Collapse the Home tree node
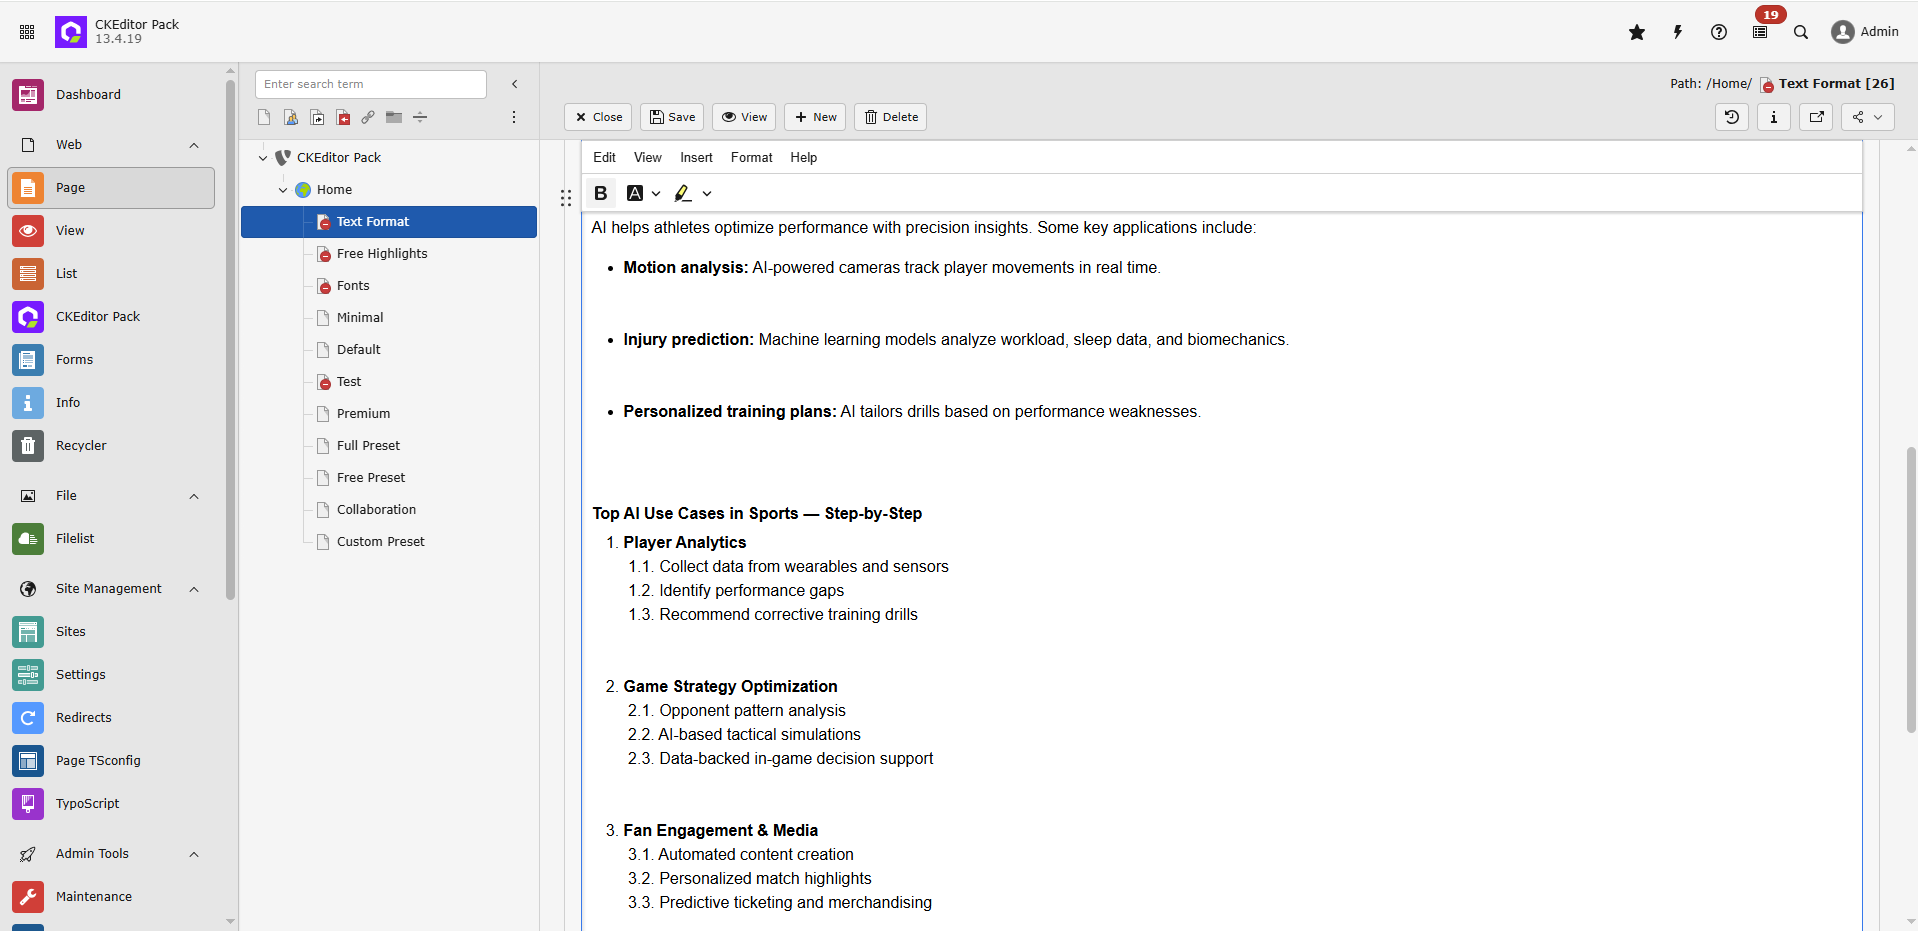The image size is (1918, 931). (283, 190)
